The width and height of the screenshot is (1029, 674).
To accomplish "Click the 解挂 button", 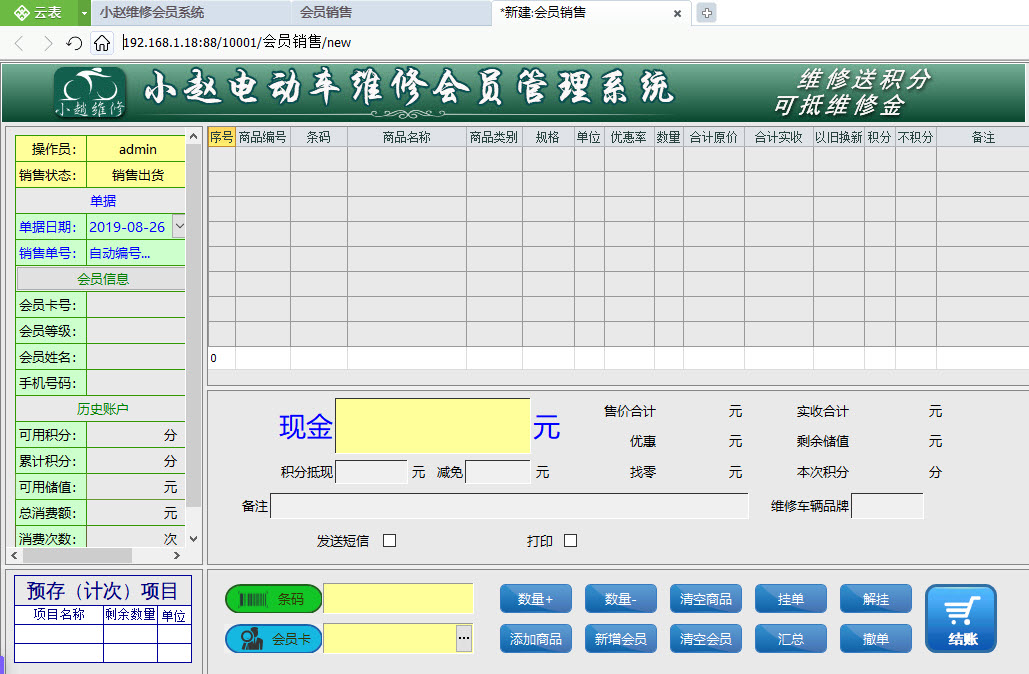I will tap(876, 599).
